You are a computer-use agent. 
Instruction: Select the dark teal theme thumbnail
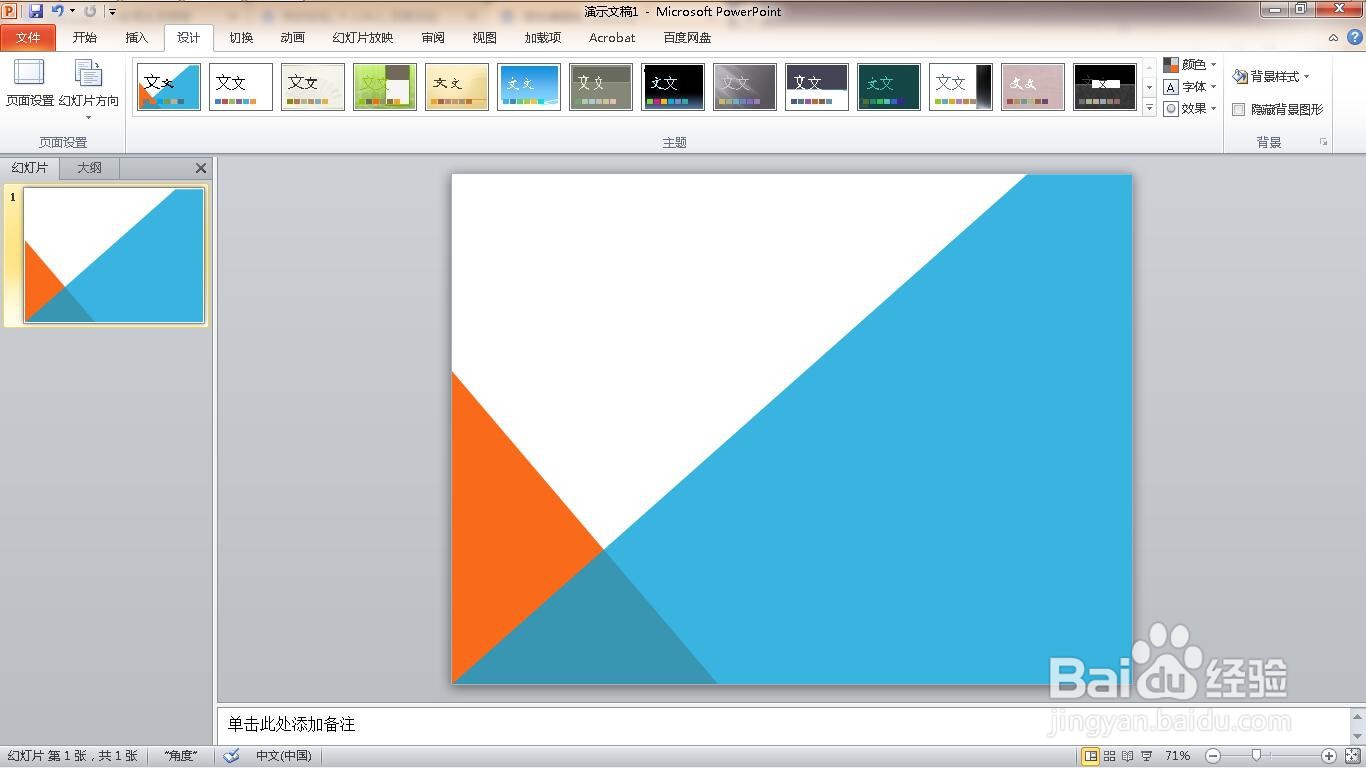[x=889, y=87]
